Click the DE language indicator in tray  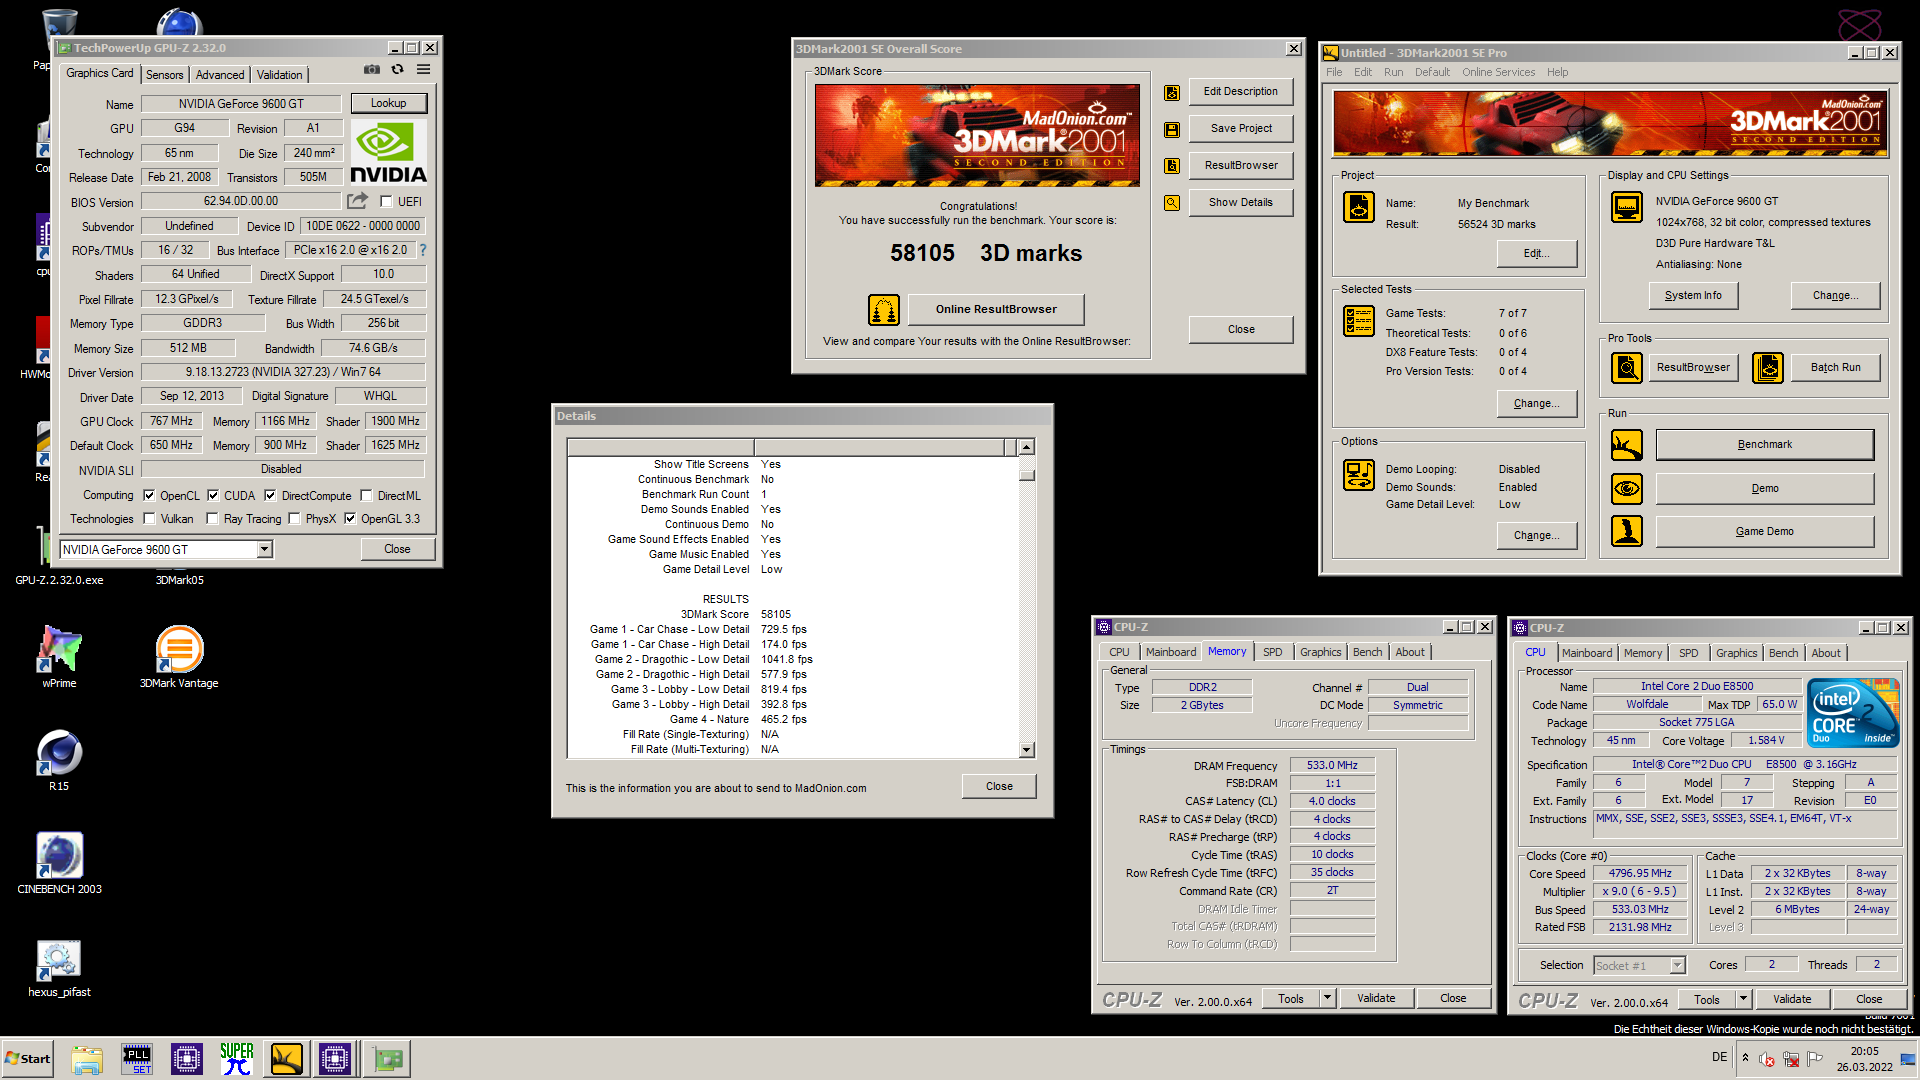pyautogui.click(x=1719, y=1057)
